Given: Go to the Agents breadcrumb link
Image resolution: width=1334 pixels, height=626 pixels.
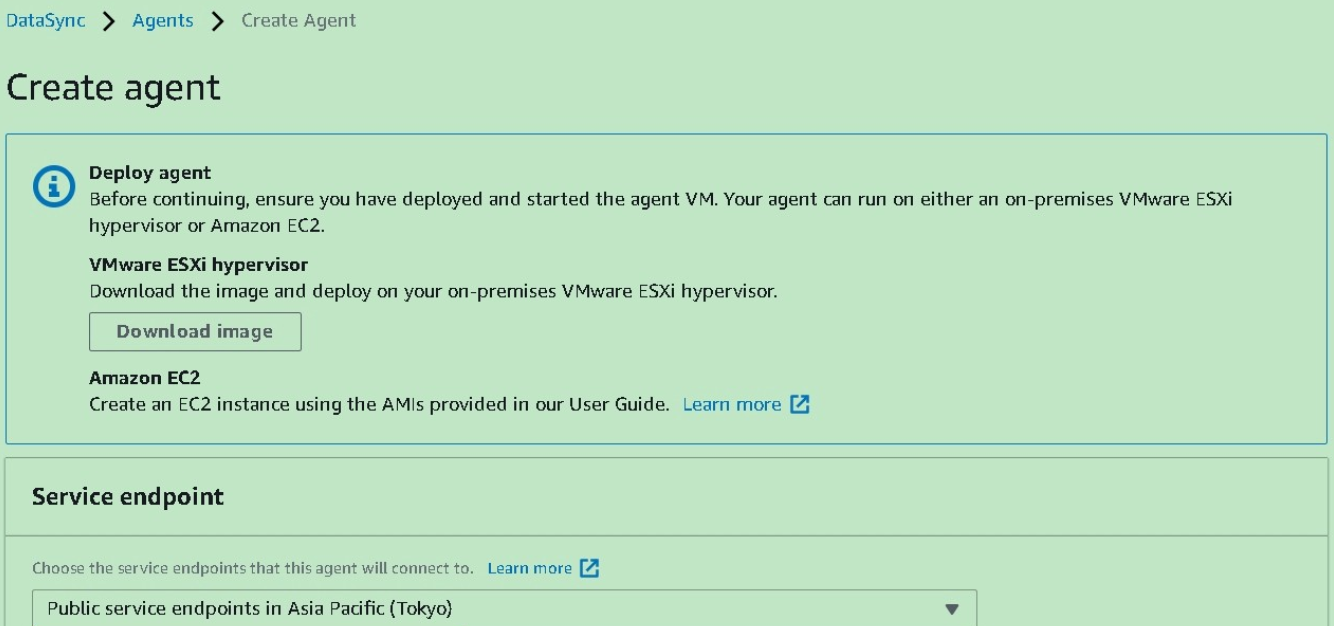Looking at the screenshot, I should pos(163,21).
